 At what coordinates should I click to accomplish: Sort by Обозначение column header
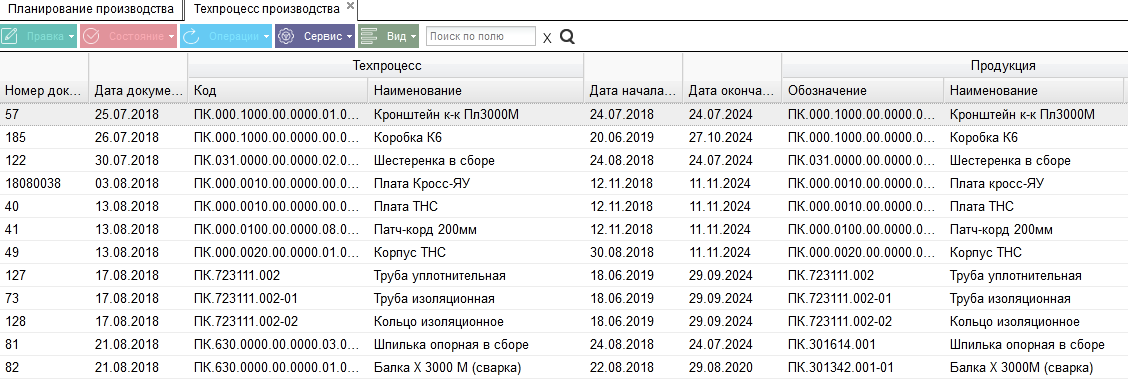(863, 91)
